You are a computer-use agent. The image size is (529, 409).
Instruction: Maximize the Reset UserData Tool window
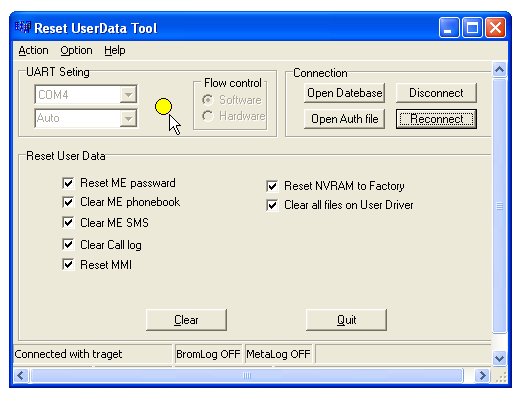click(472, 28)
